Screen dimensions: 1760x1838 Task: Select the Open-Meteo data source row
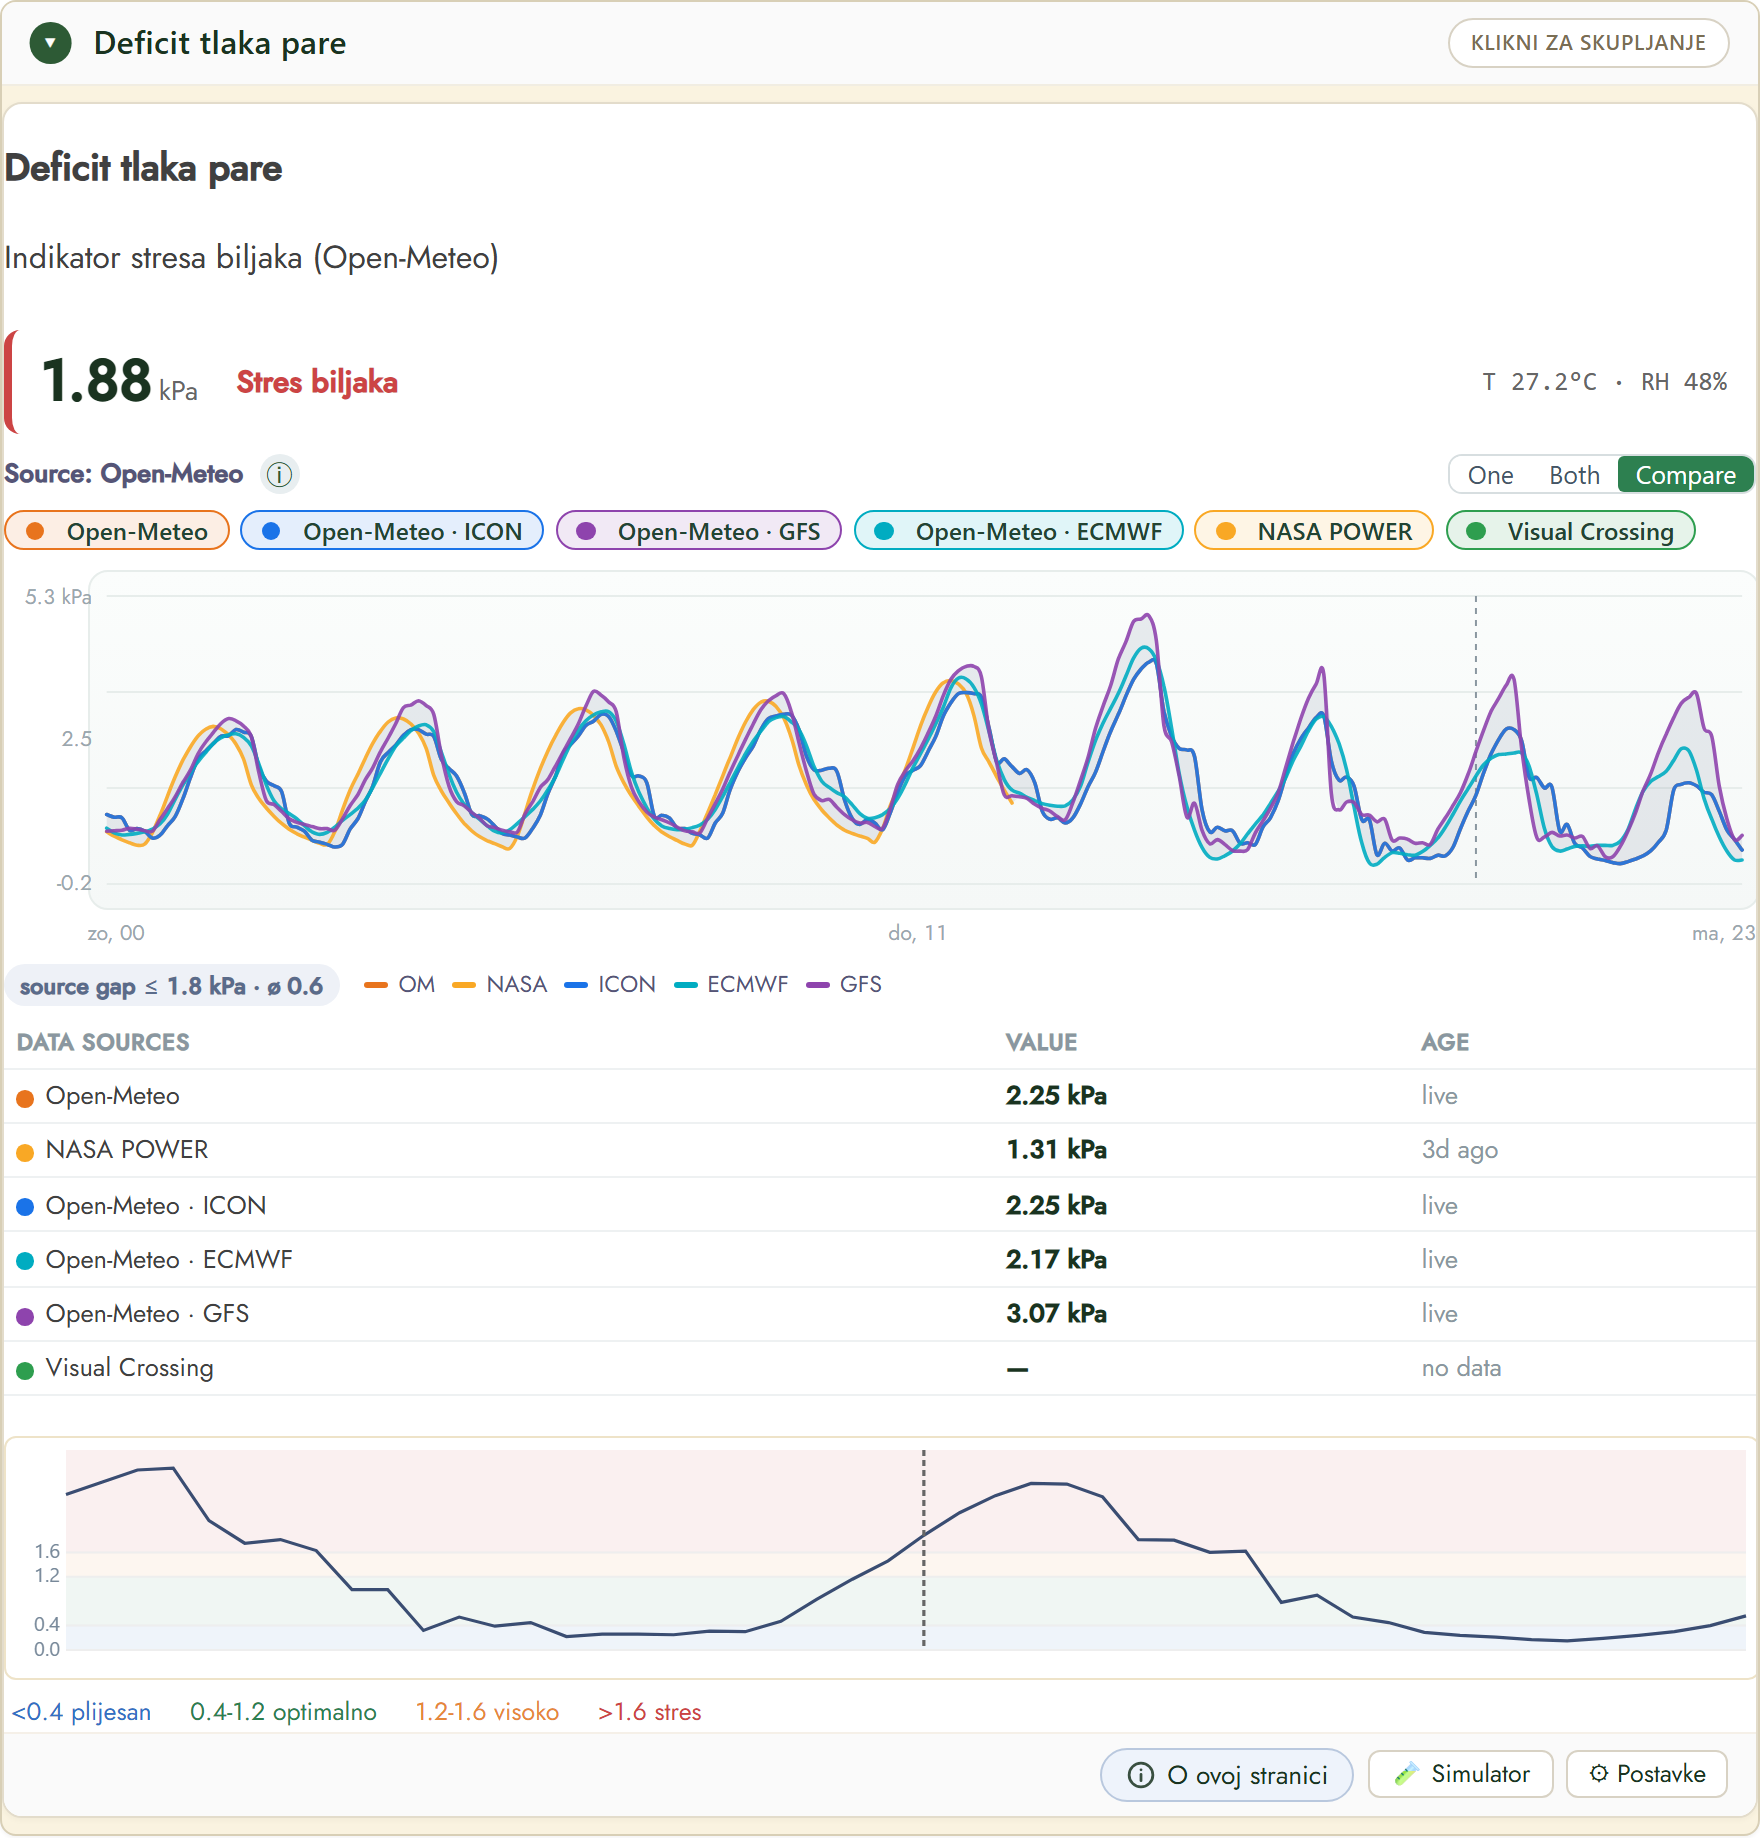tap(880, 1096)
